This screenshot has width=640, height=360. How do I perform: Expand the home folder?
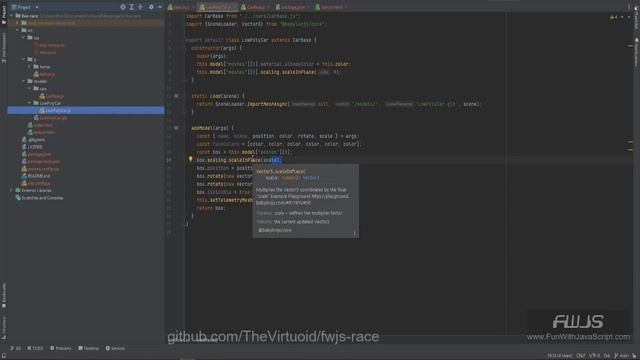[30, 67]
